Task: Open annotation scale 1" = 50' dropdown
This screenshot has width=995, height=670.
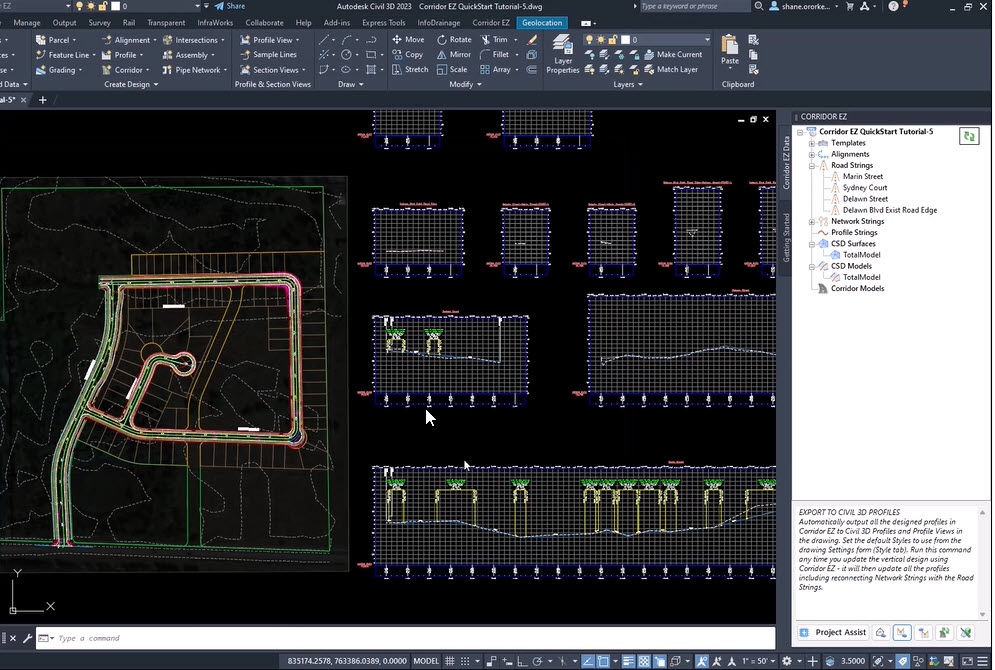Action: [758, 661]
